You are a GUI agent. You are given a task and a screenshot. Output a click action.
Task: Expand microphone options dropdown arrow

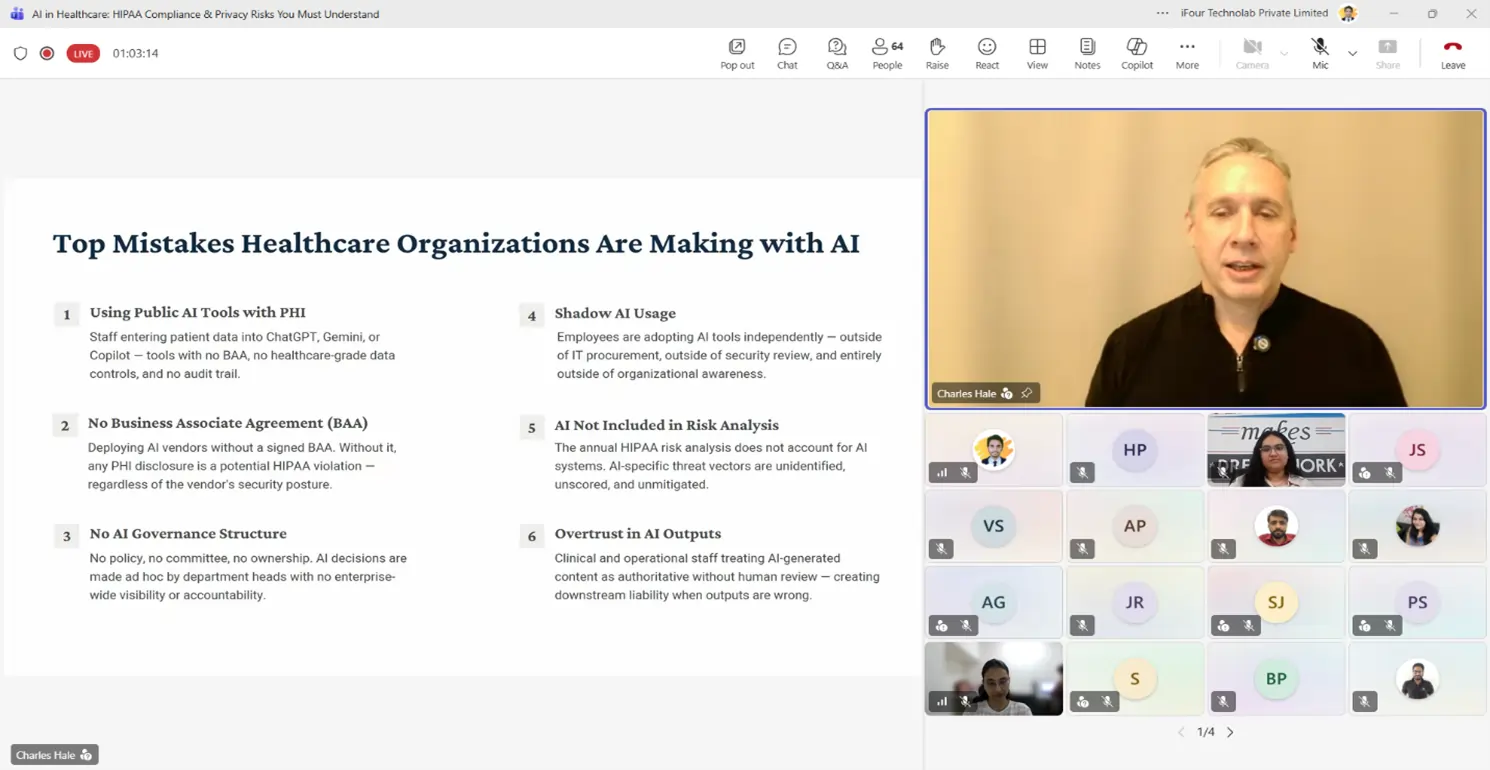(x=1353, y=53)
